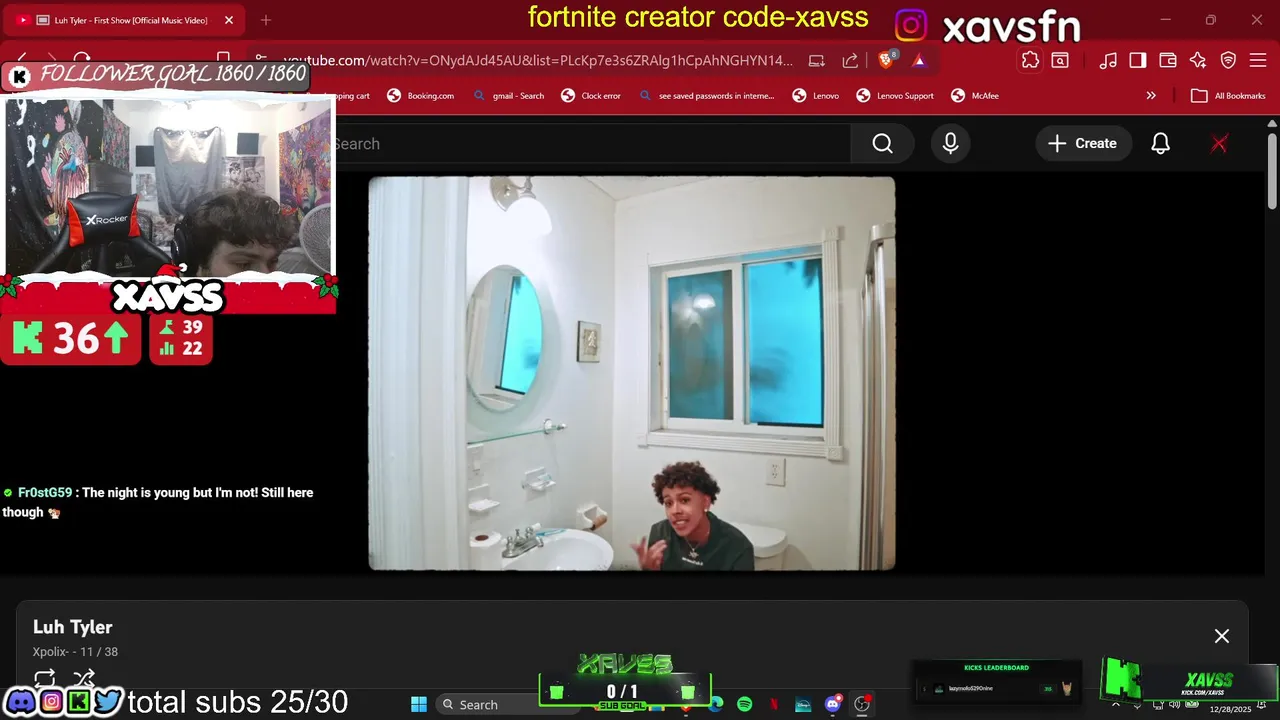Open the tab search icon
Image resolution: width=1280 pixels, height=720 pixels.
1060,60
